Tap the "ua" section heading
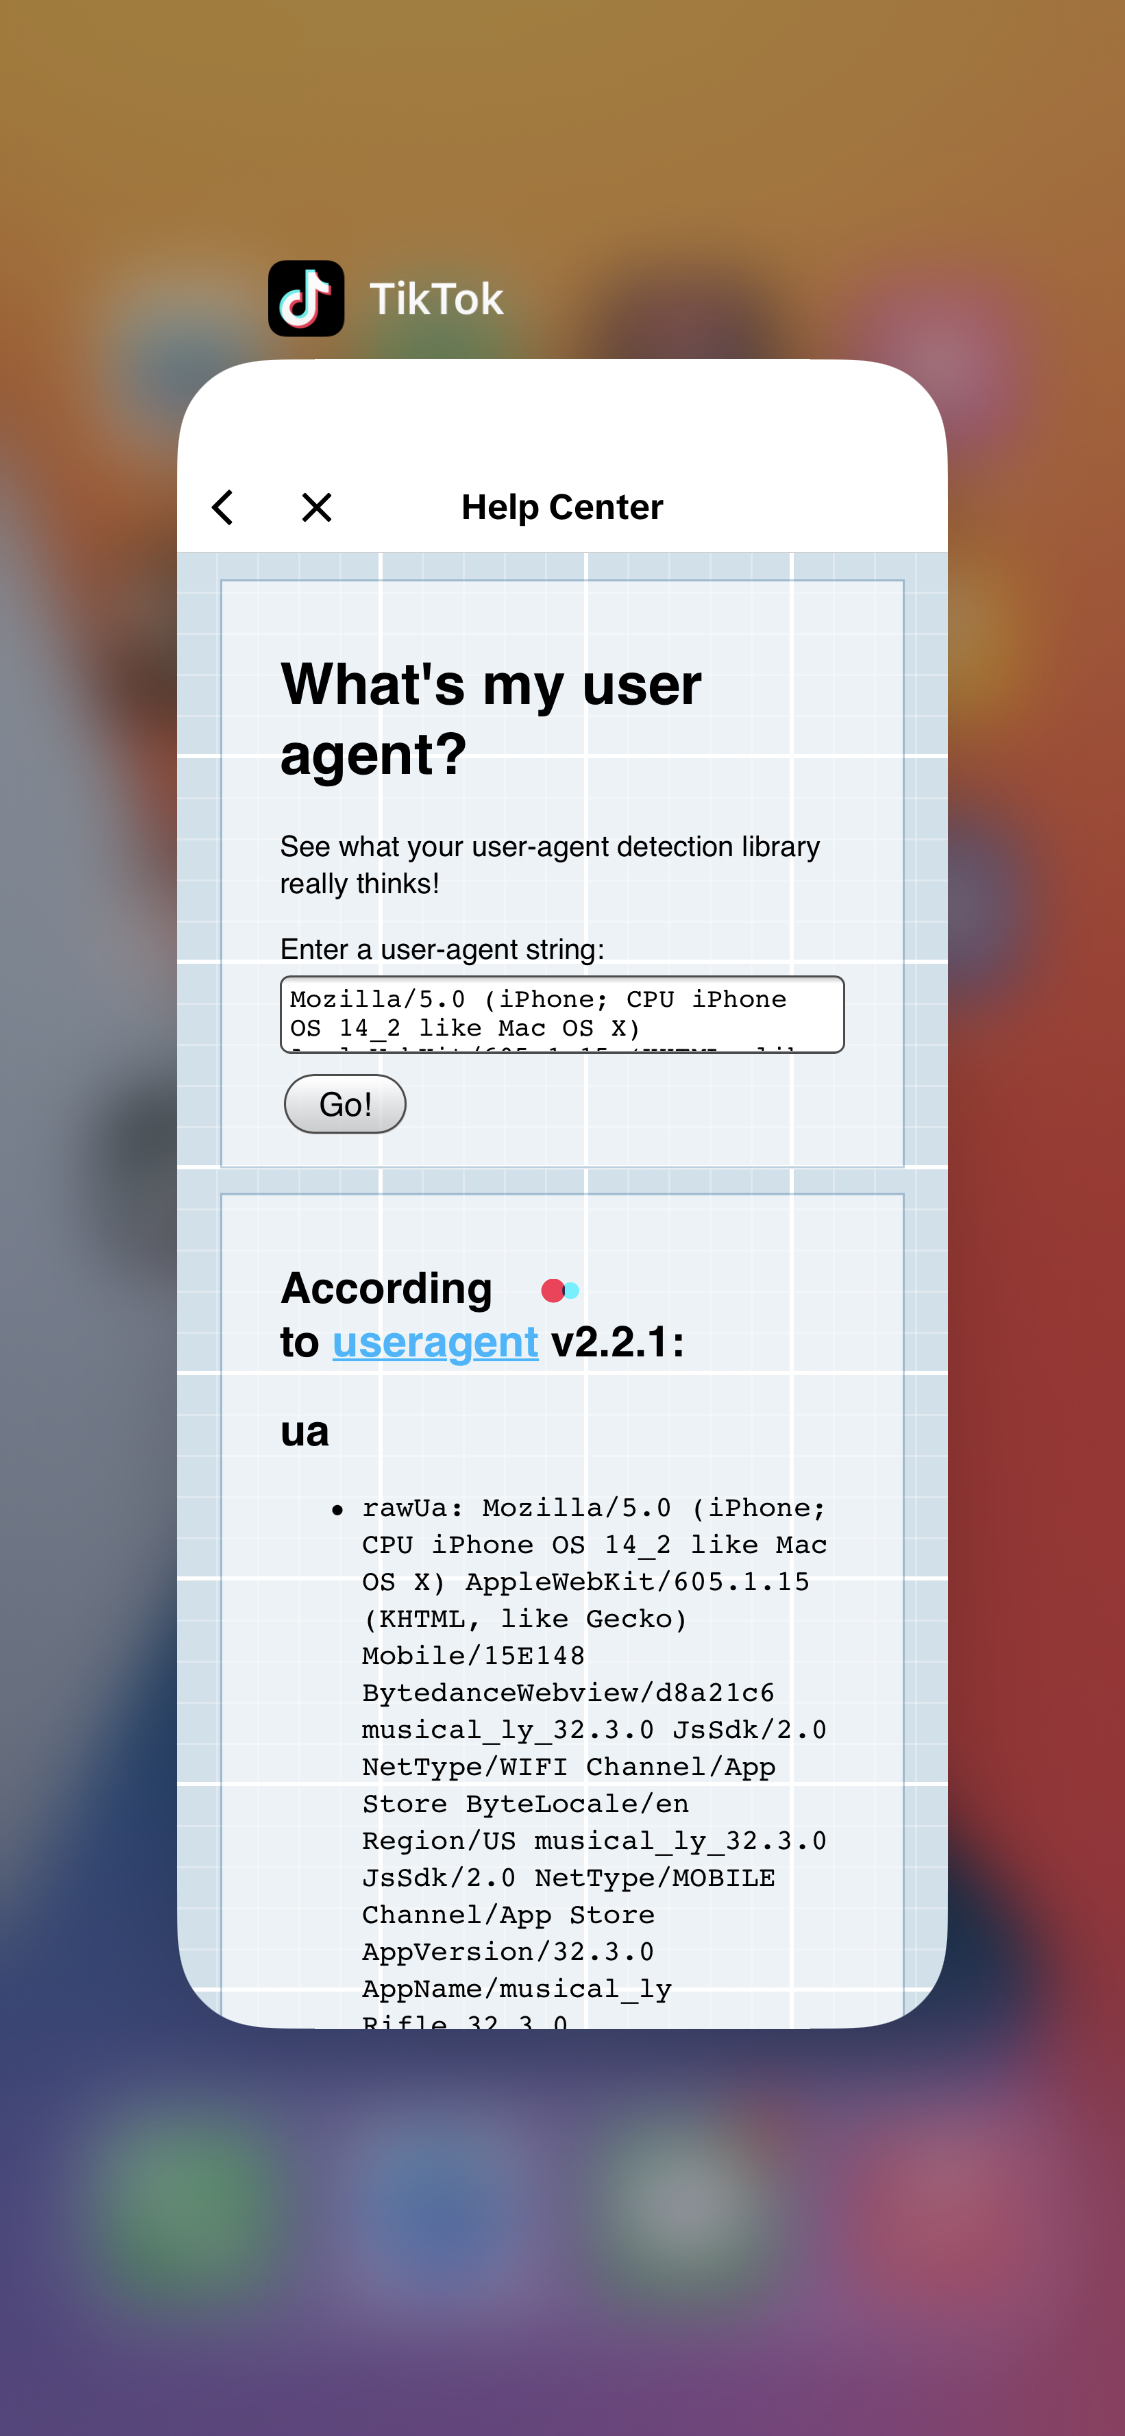Screen dimensions: 1125x2436 (305, 1432)
